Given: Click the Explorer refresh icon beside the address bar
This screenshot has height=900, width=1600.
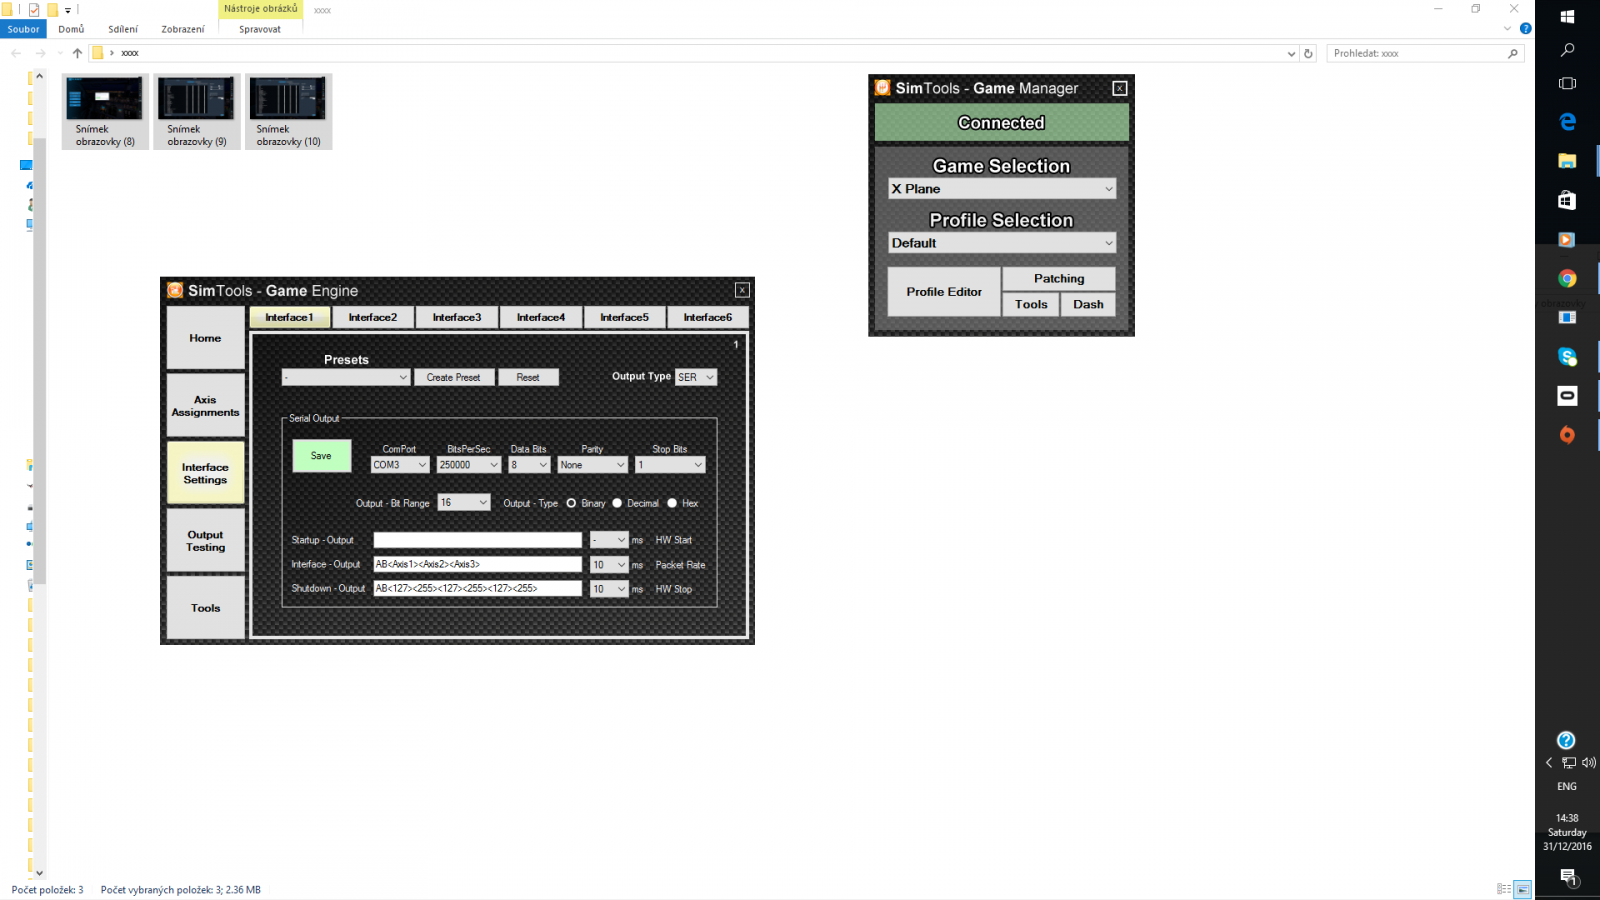Looking at the screenshot, I should (1308, 53).
